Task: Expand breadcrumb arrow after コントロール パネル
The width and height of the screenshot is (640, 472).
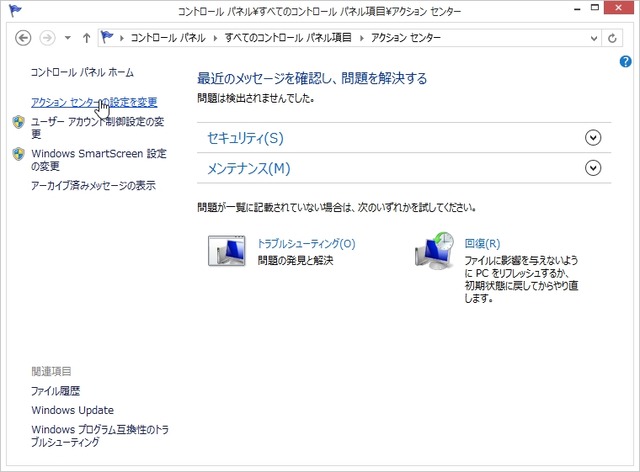Action: [215, 38]
